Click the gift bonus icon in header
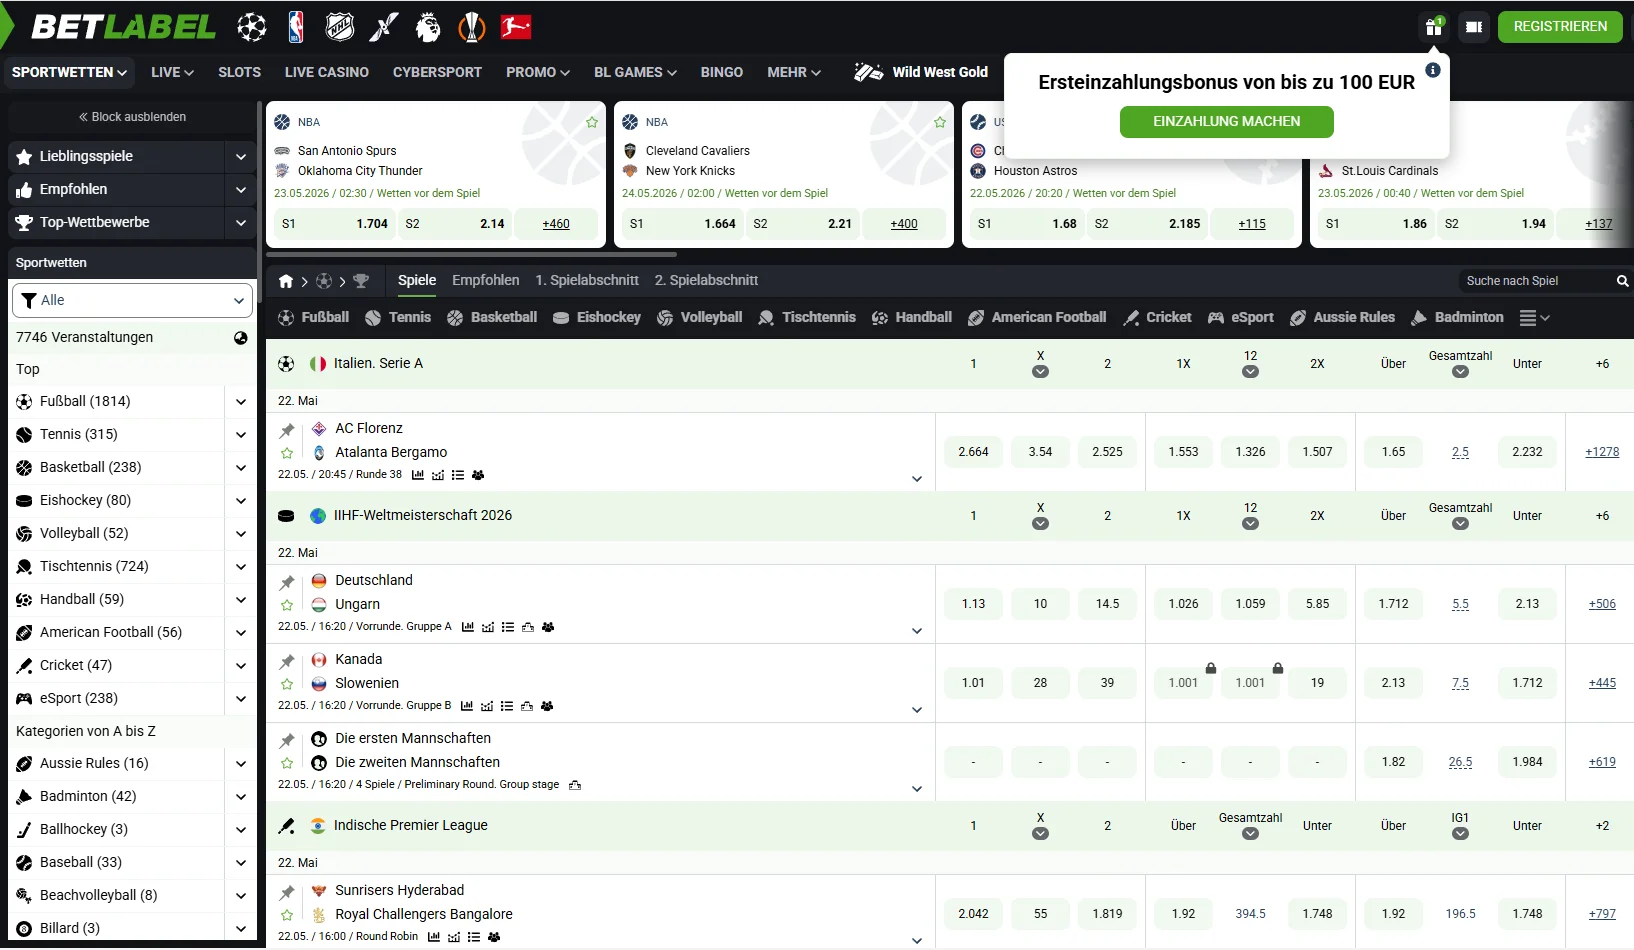 tap(1434, 26)
